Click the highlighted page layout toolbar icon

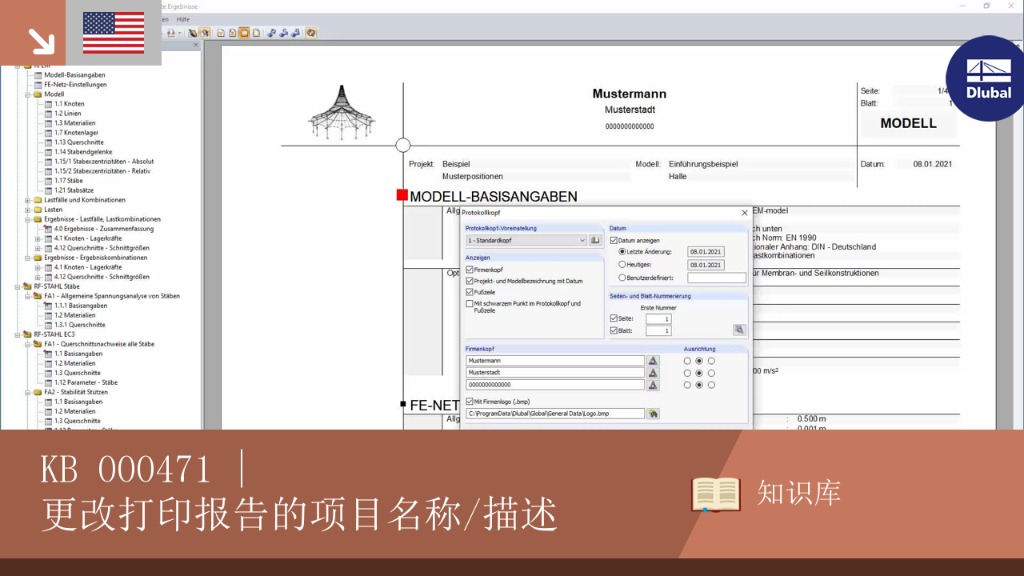[244, 33]
